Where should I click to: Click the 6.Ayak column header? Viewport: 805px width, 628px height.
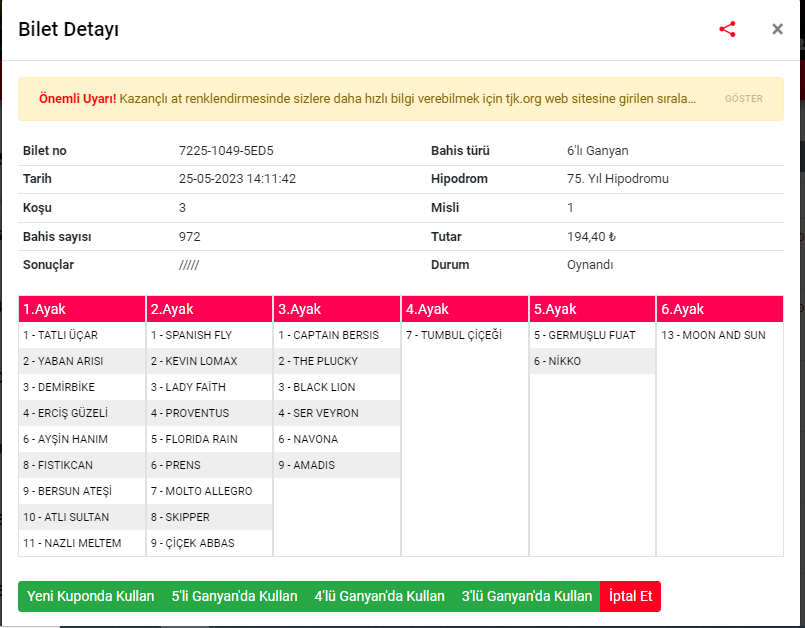pos(720,309)
